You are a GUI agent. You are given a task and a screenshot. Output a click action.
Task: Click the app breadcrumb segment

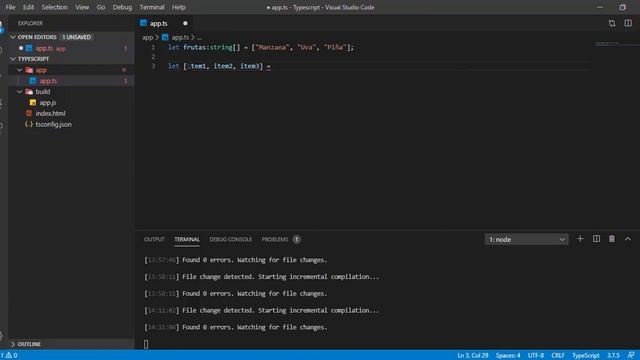pyautogui.click(x=147, y=38)
